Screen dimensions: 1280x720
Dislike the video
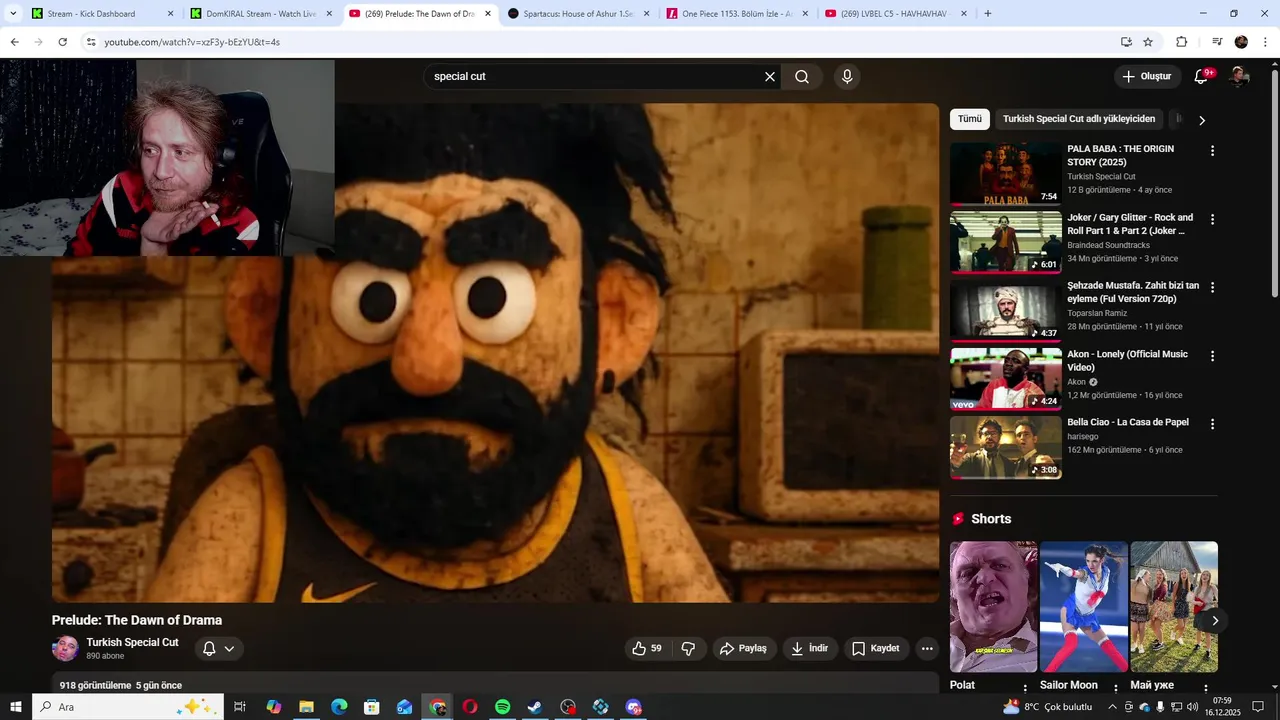[x=688, y=648]
